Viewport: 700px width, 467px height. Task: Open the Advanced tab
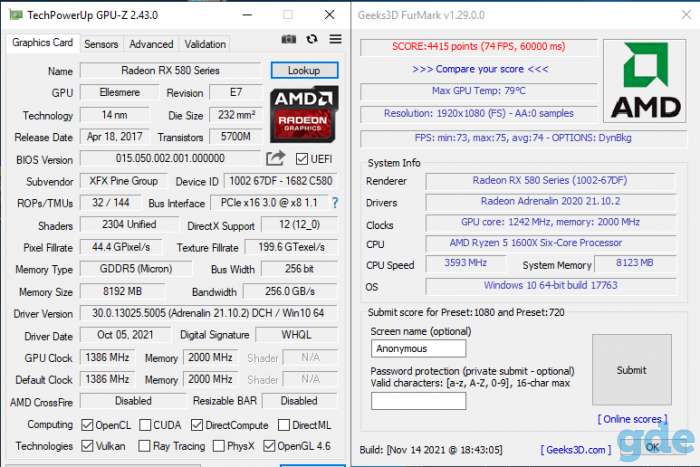151,44
